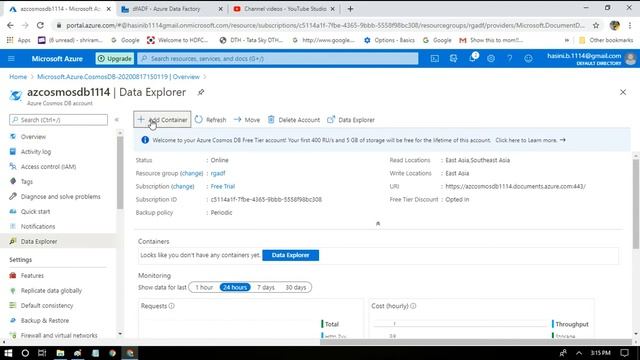Screen dimensions: 640x360
Task: Open the help question mark icon
Action: 509,59
